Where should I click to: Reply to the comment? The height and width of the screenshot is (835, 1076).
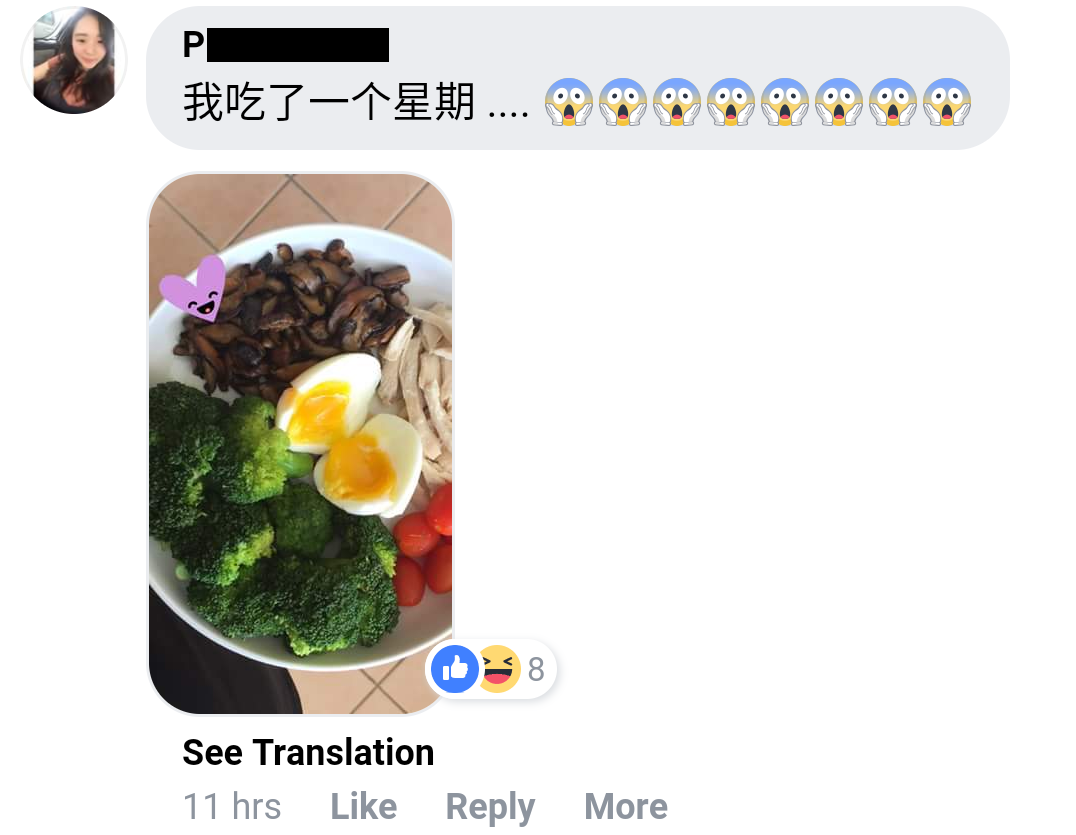(490, 807)
